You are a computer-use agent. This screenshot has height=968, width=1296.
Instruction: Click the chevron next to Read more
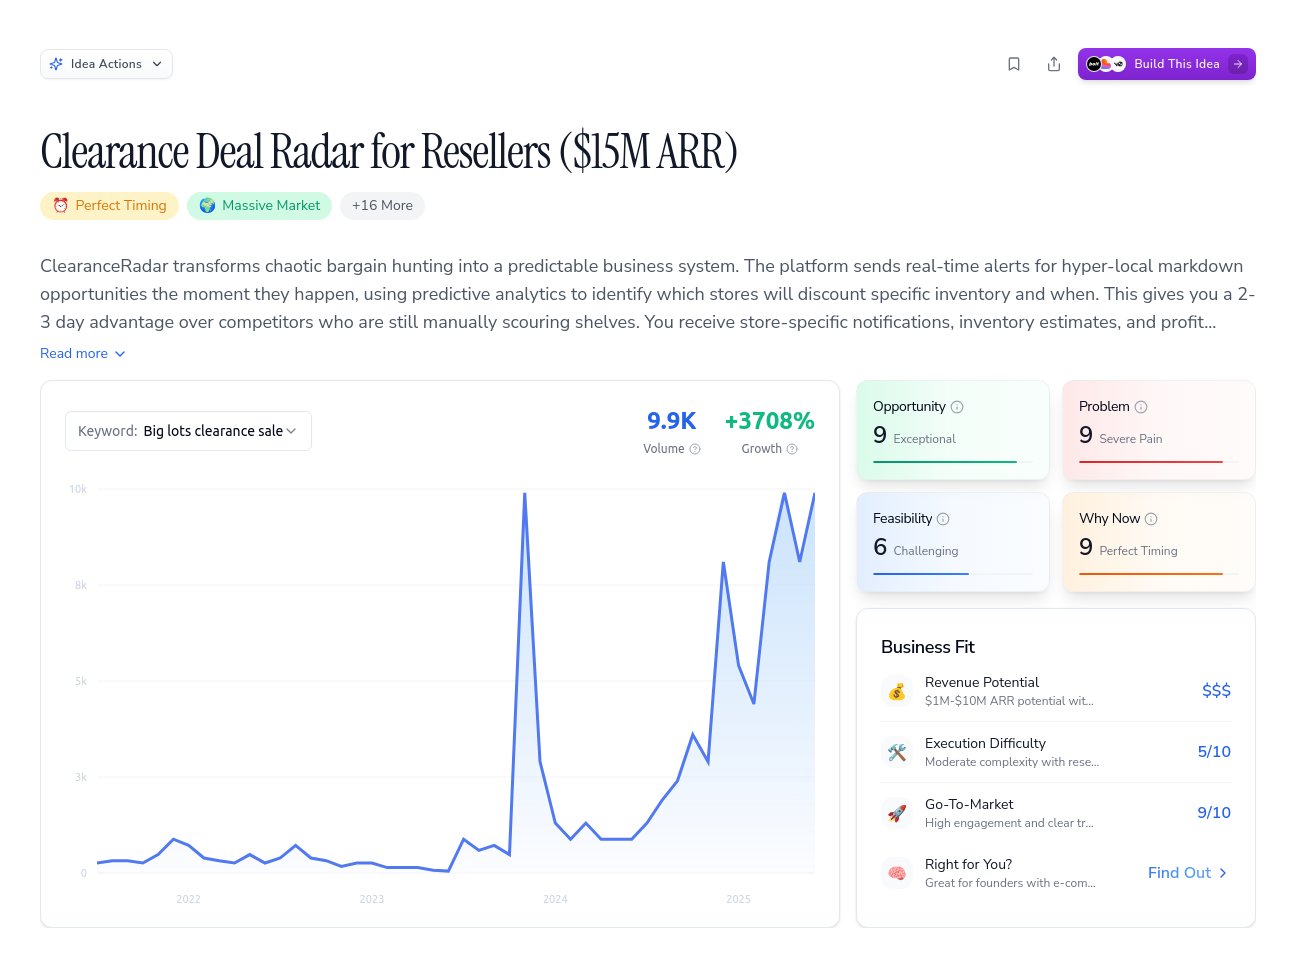pos(120,354)
